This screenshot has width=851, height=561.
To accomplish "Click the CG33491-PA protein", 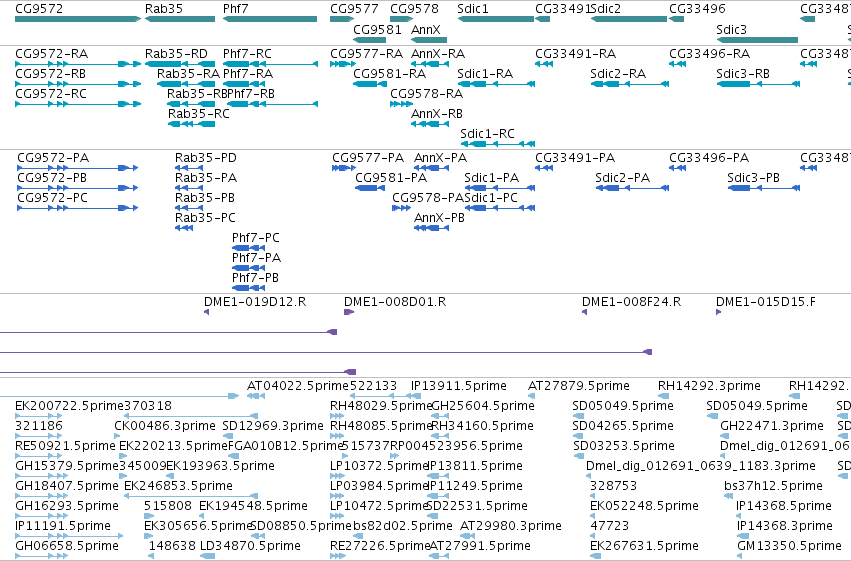I will coord(544,168).
